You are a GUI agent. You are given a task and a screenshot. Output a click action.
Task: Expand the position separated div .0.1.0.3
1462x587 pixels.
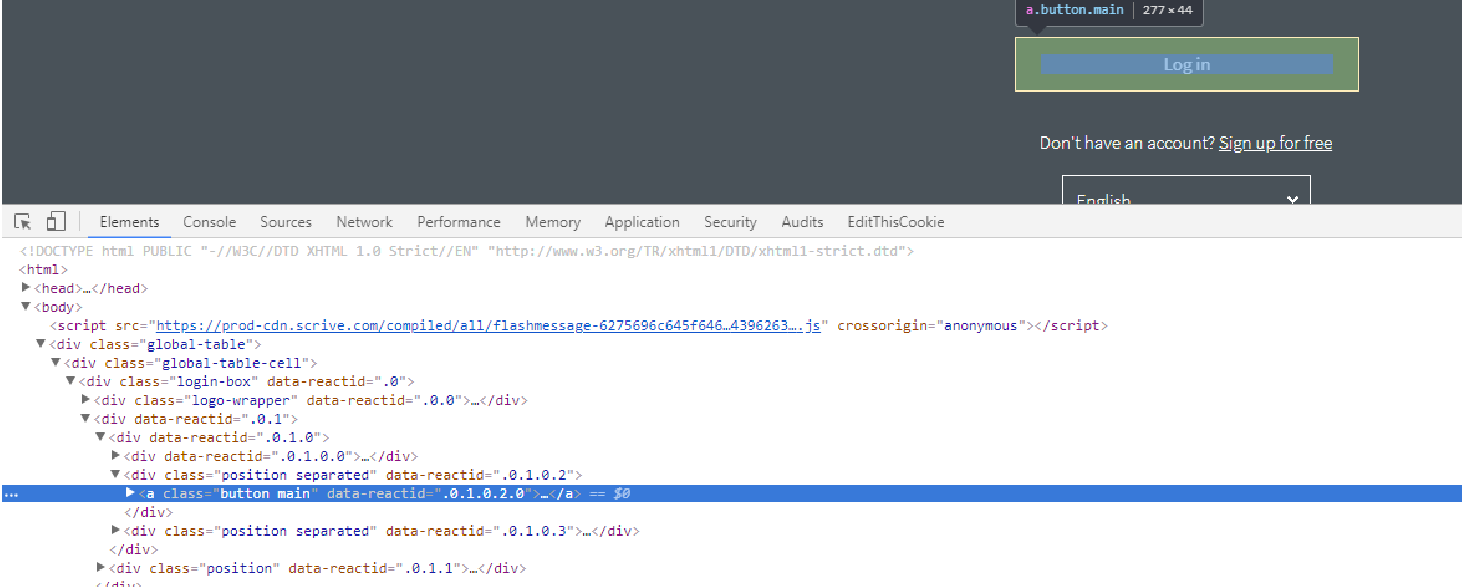pyautogui.click(x=116, y=531)
